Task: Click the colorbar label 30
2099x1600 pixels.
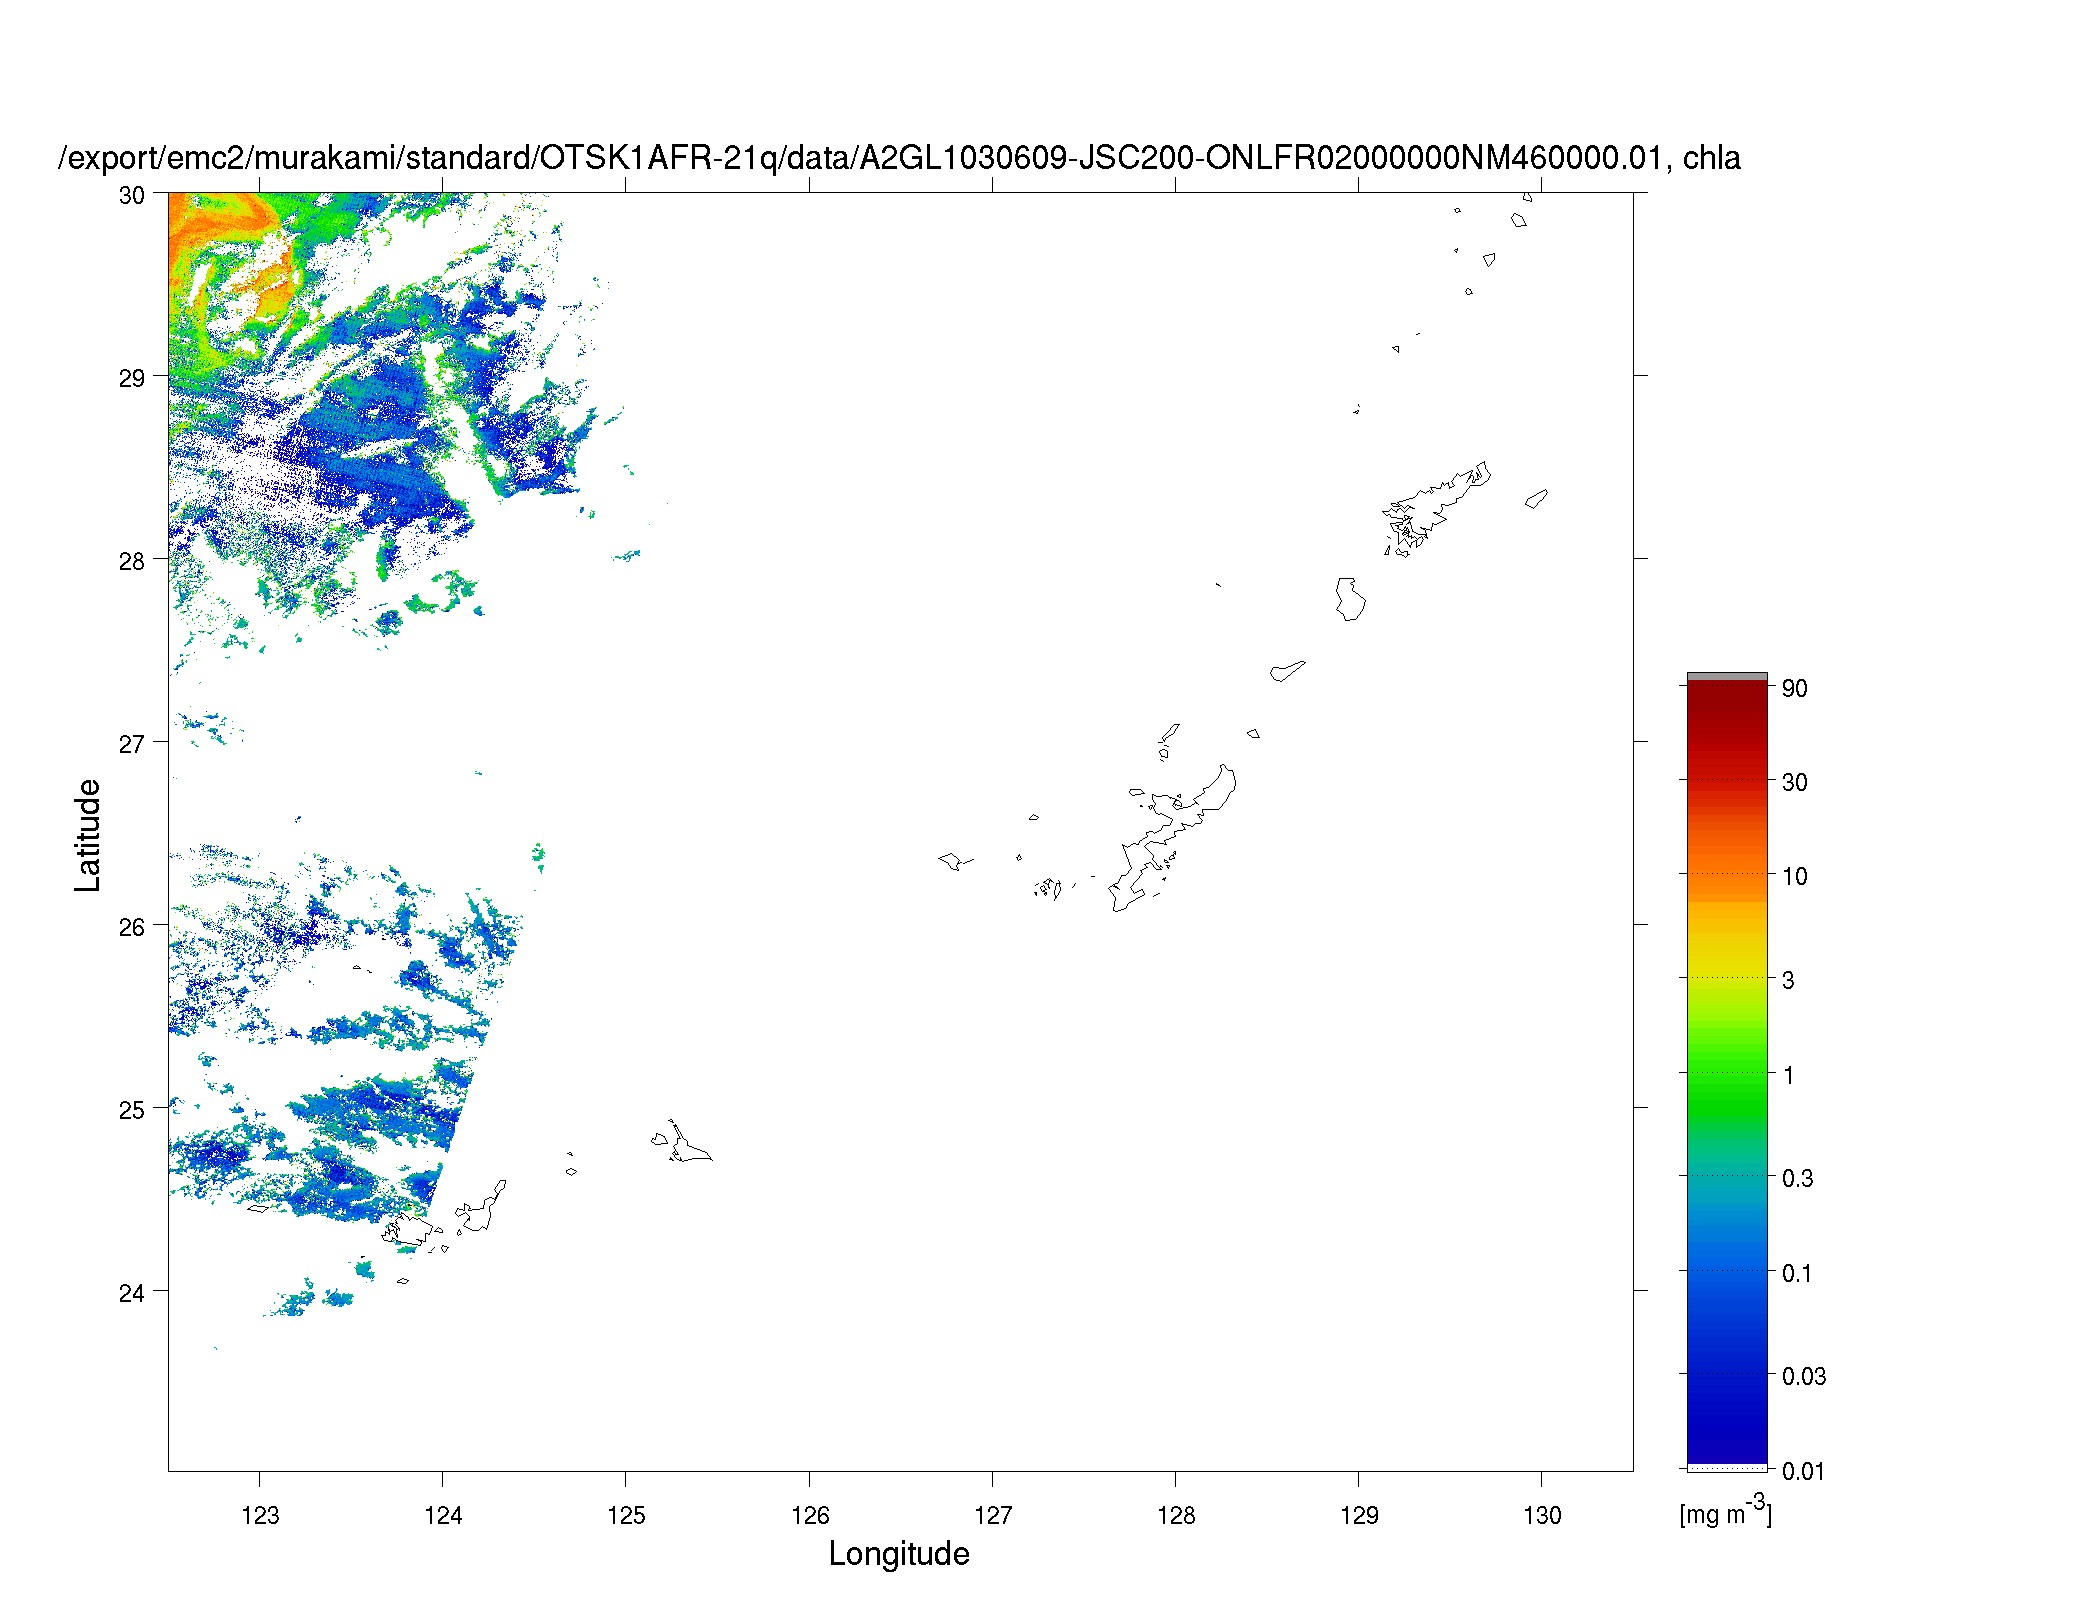Action: [1795, 783]
